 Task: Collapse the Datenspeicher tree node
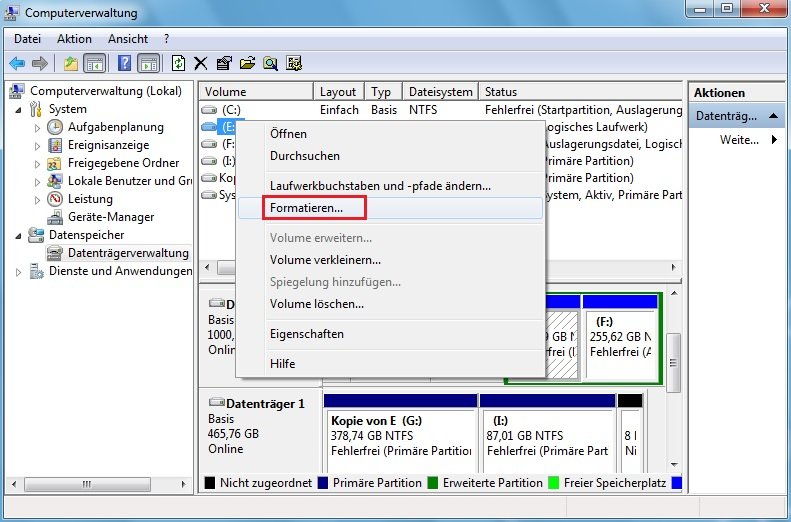point(19,236)
